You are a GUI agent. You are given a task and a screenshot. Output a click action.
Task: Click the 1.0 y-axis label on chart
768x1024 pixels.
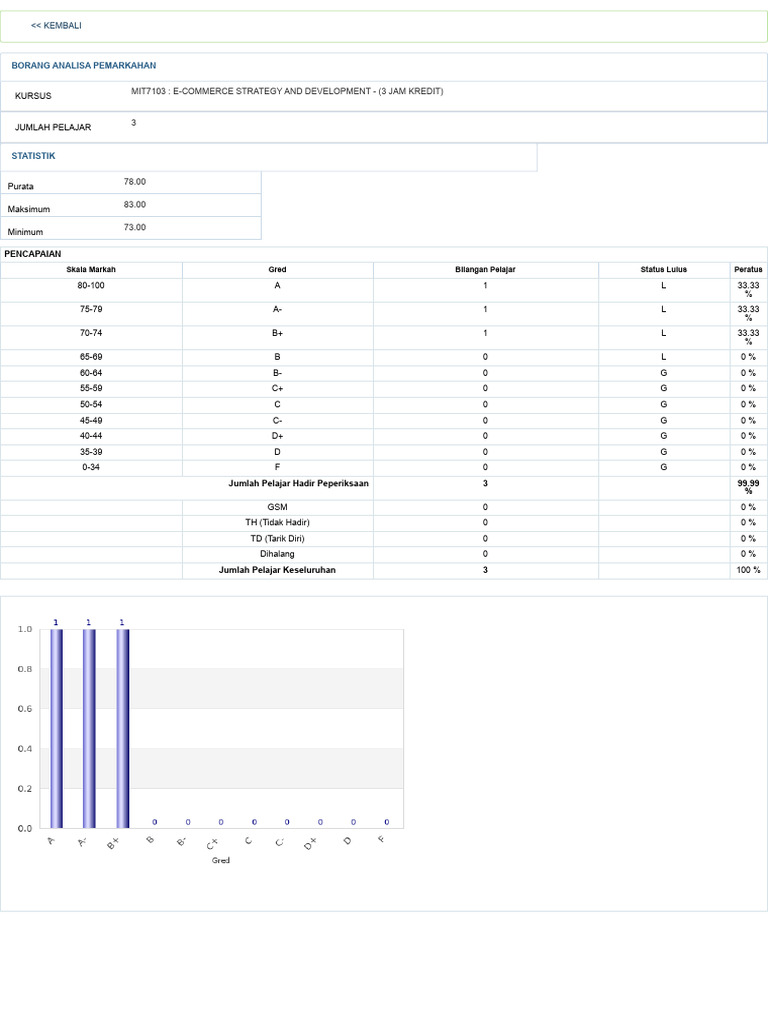(25, 629)
